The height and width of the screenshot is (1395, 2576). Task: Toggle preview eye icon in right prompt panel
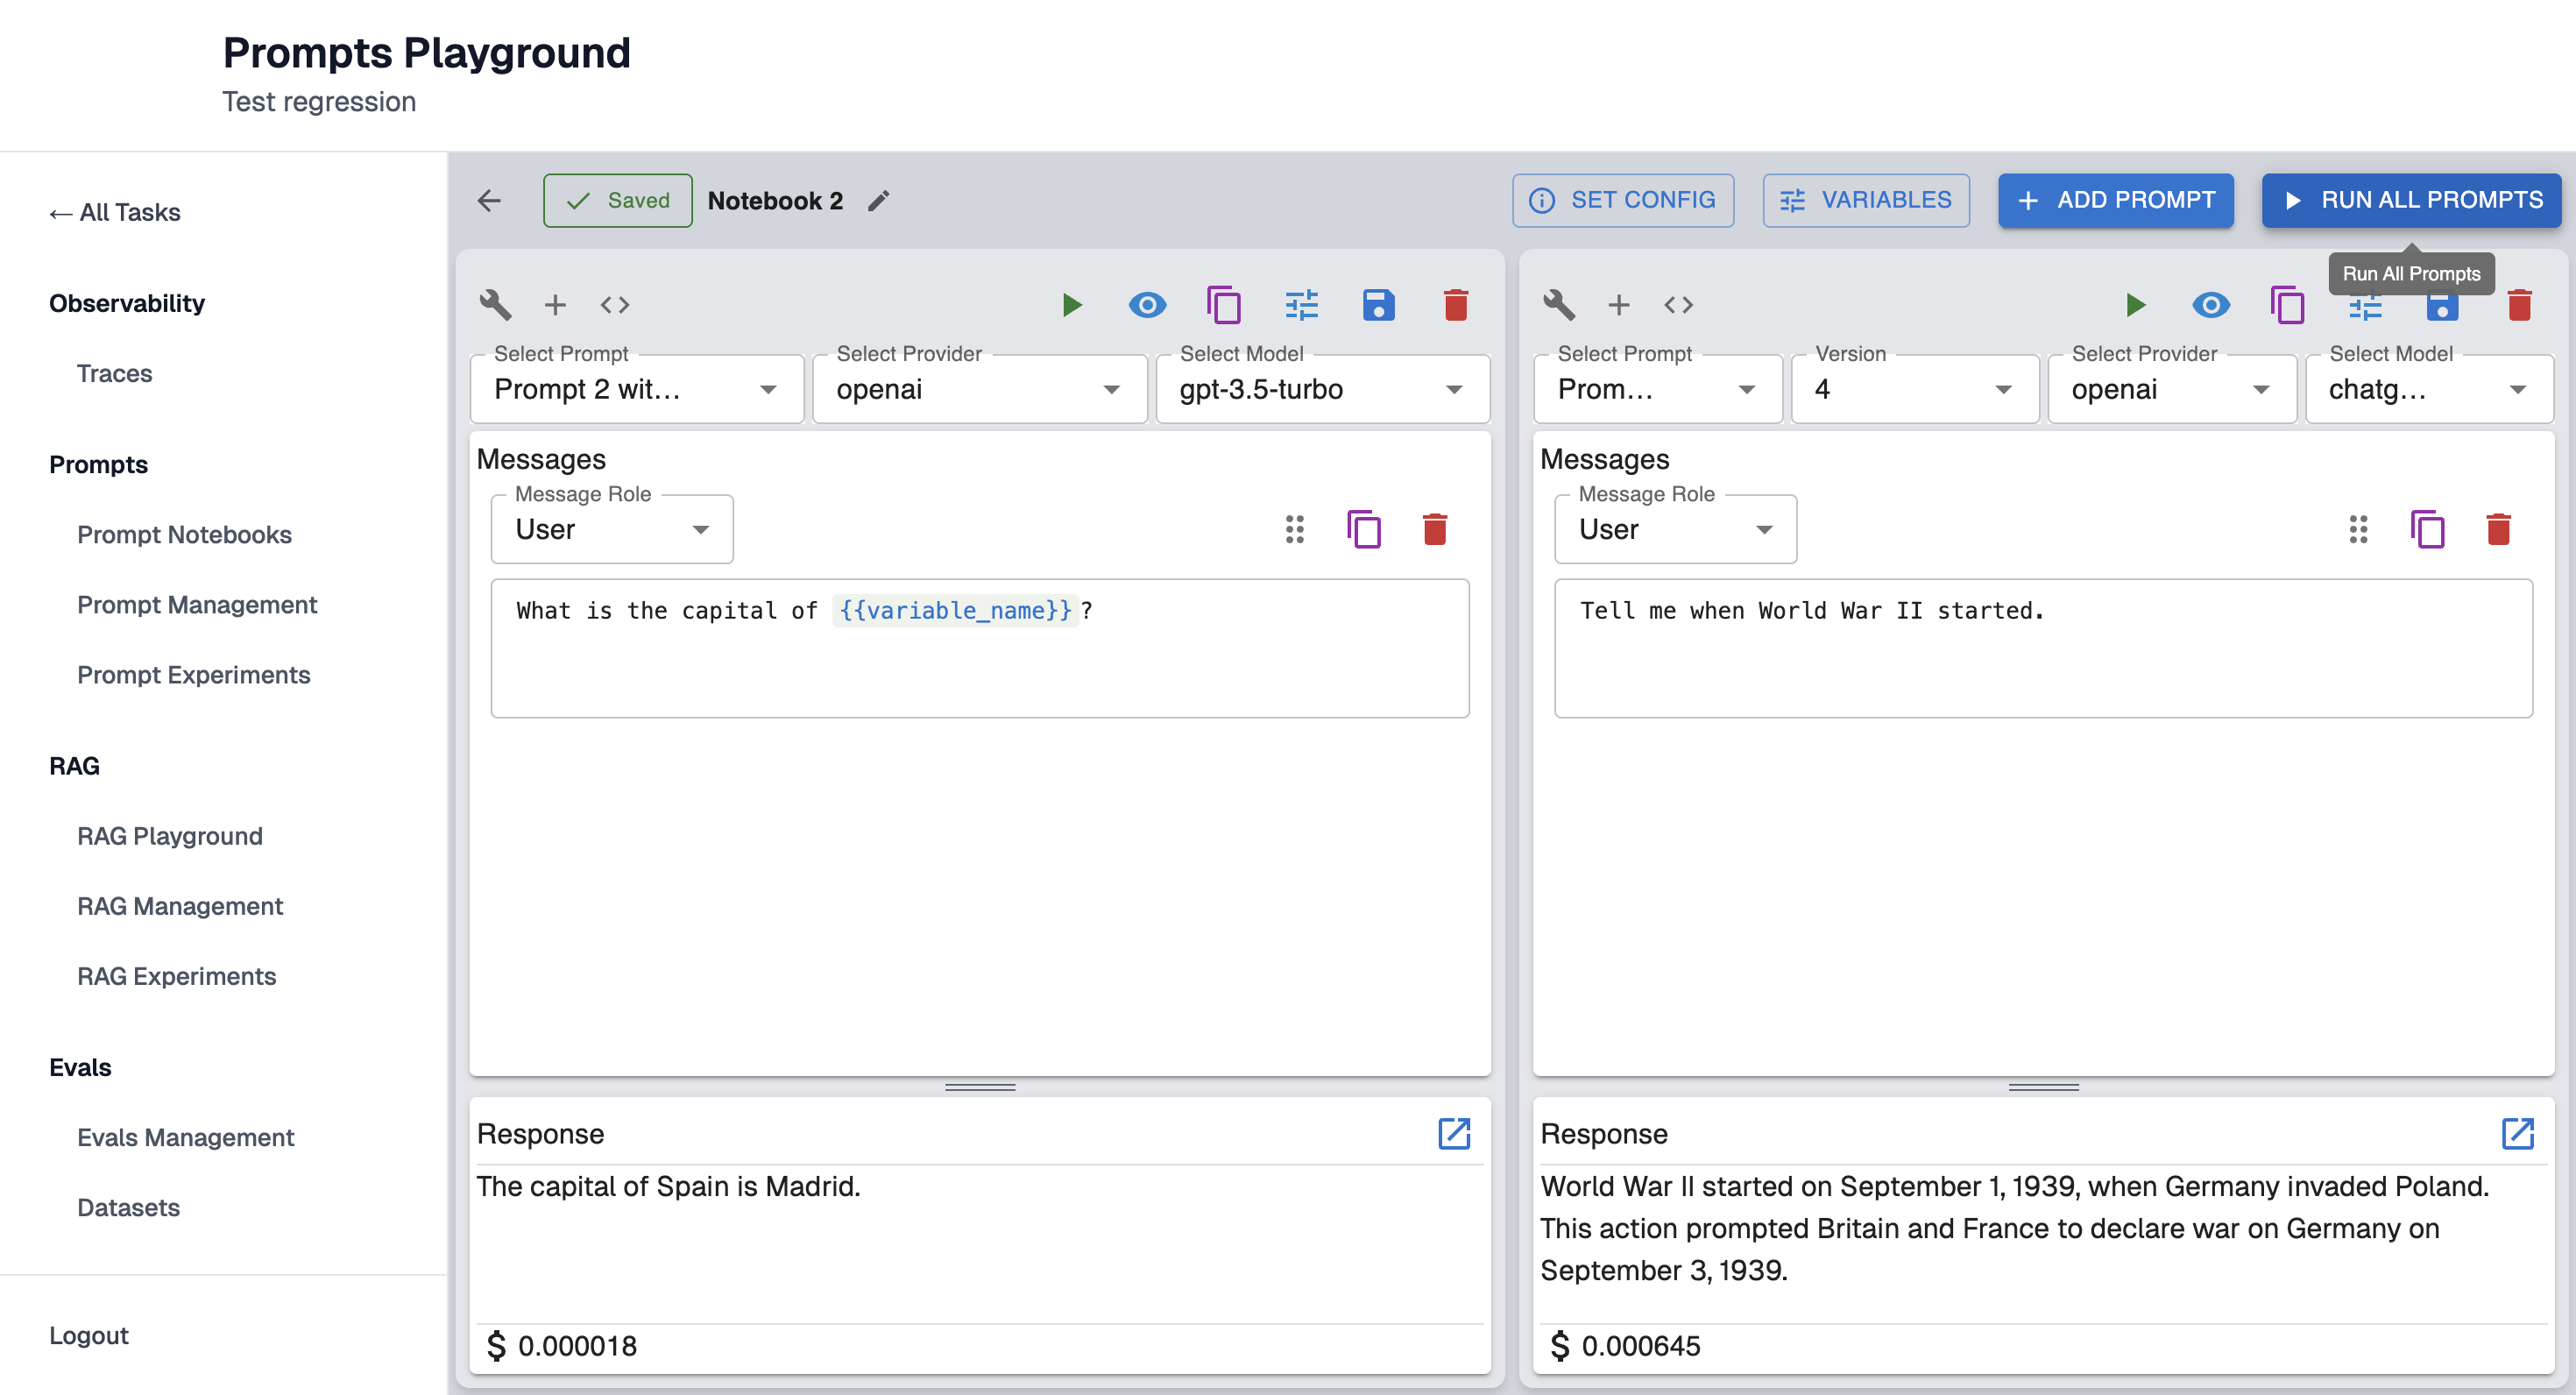(x=2210, y=304)
